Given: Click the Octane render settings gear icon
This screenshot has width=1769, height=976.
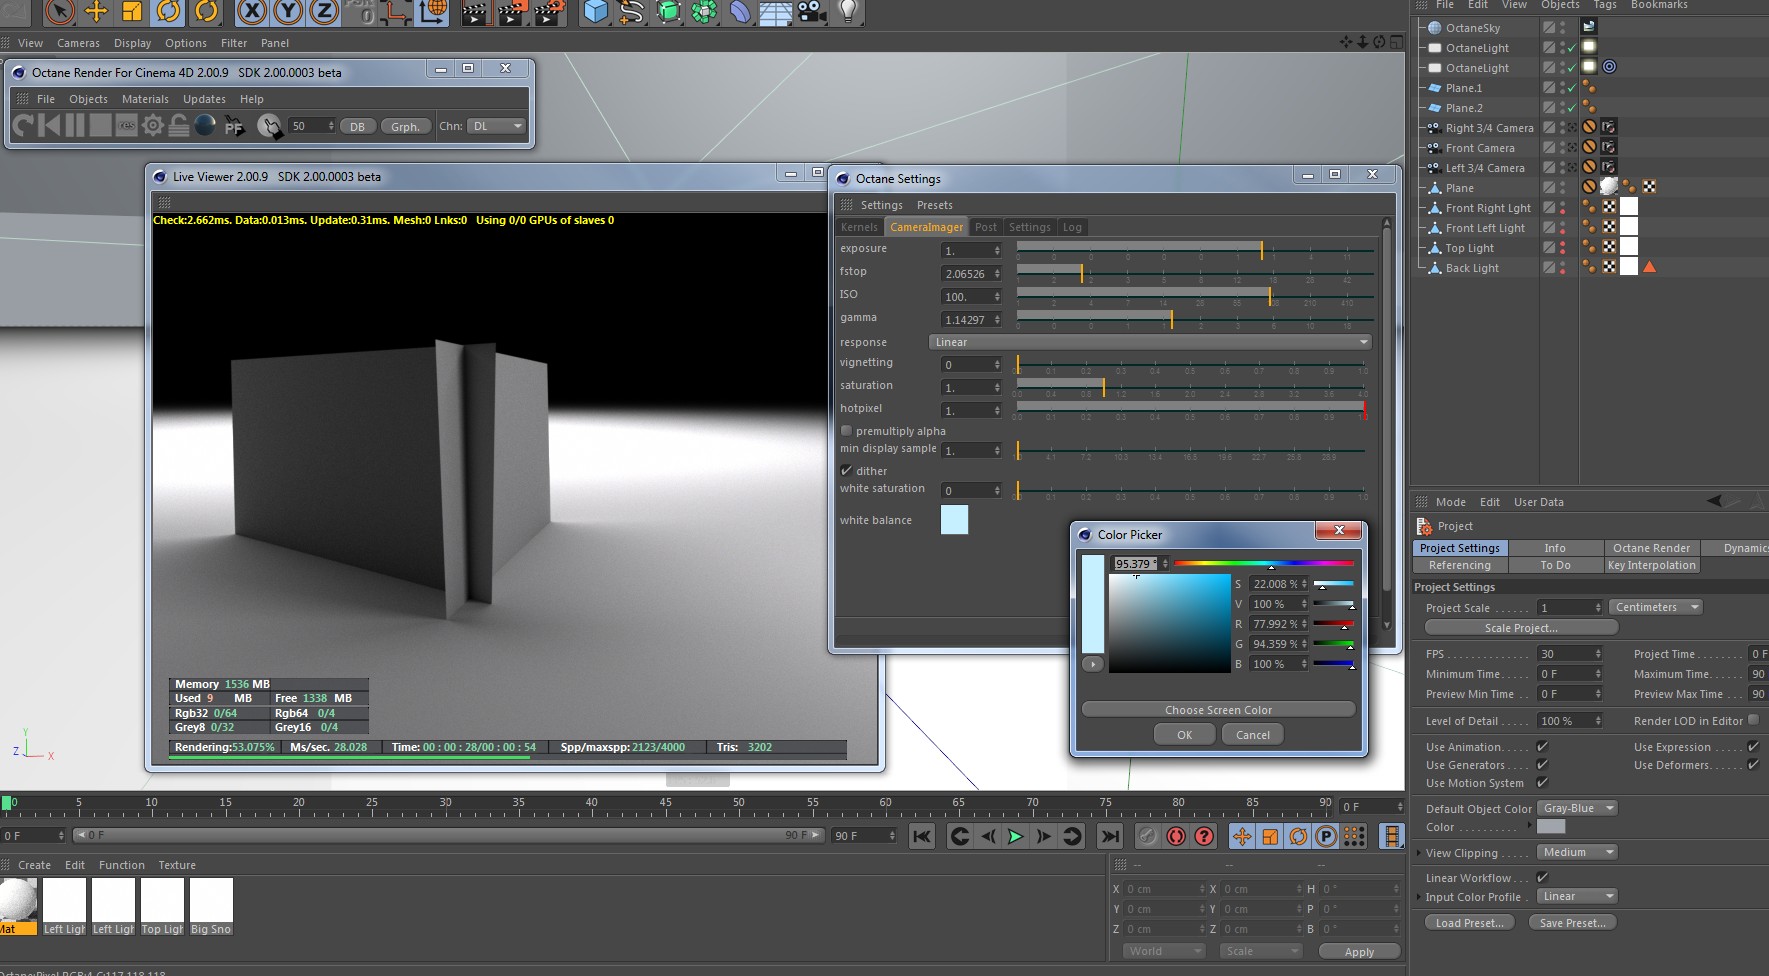Looking at the screenshot, I should (x=153, y=126).
